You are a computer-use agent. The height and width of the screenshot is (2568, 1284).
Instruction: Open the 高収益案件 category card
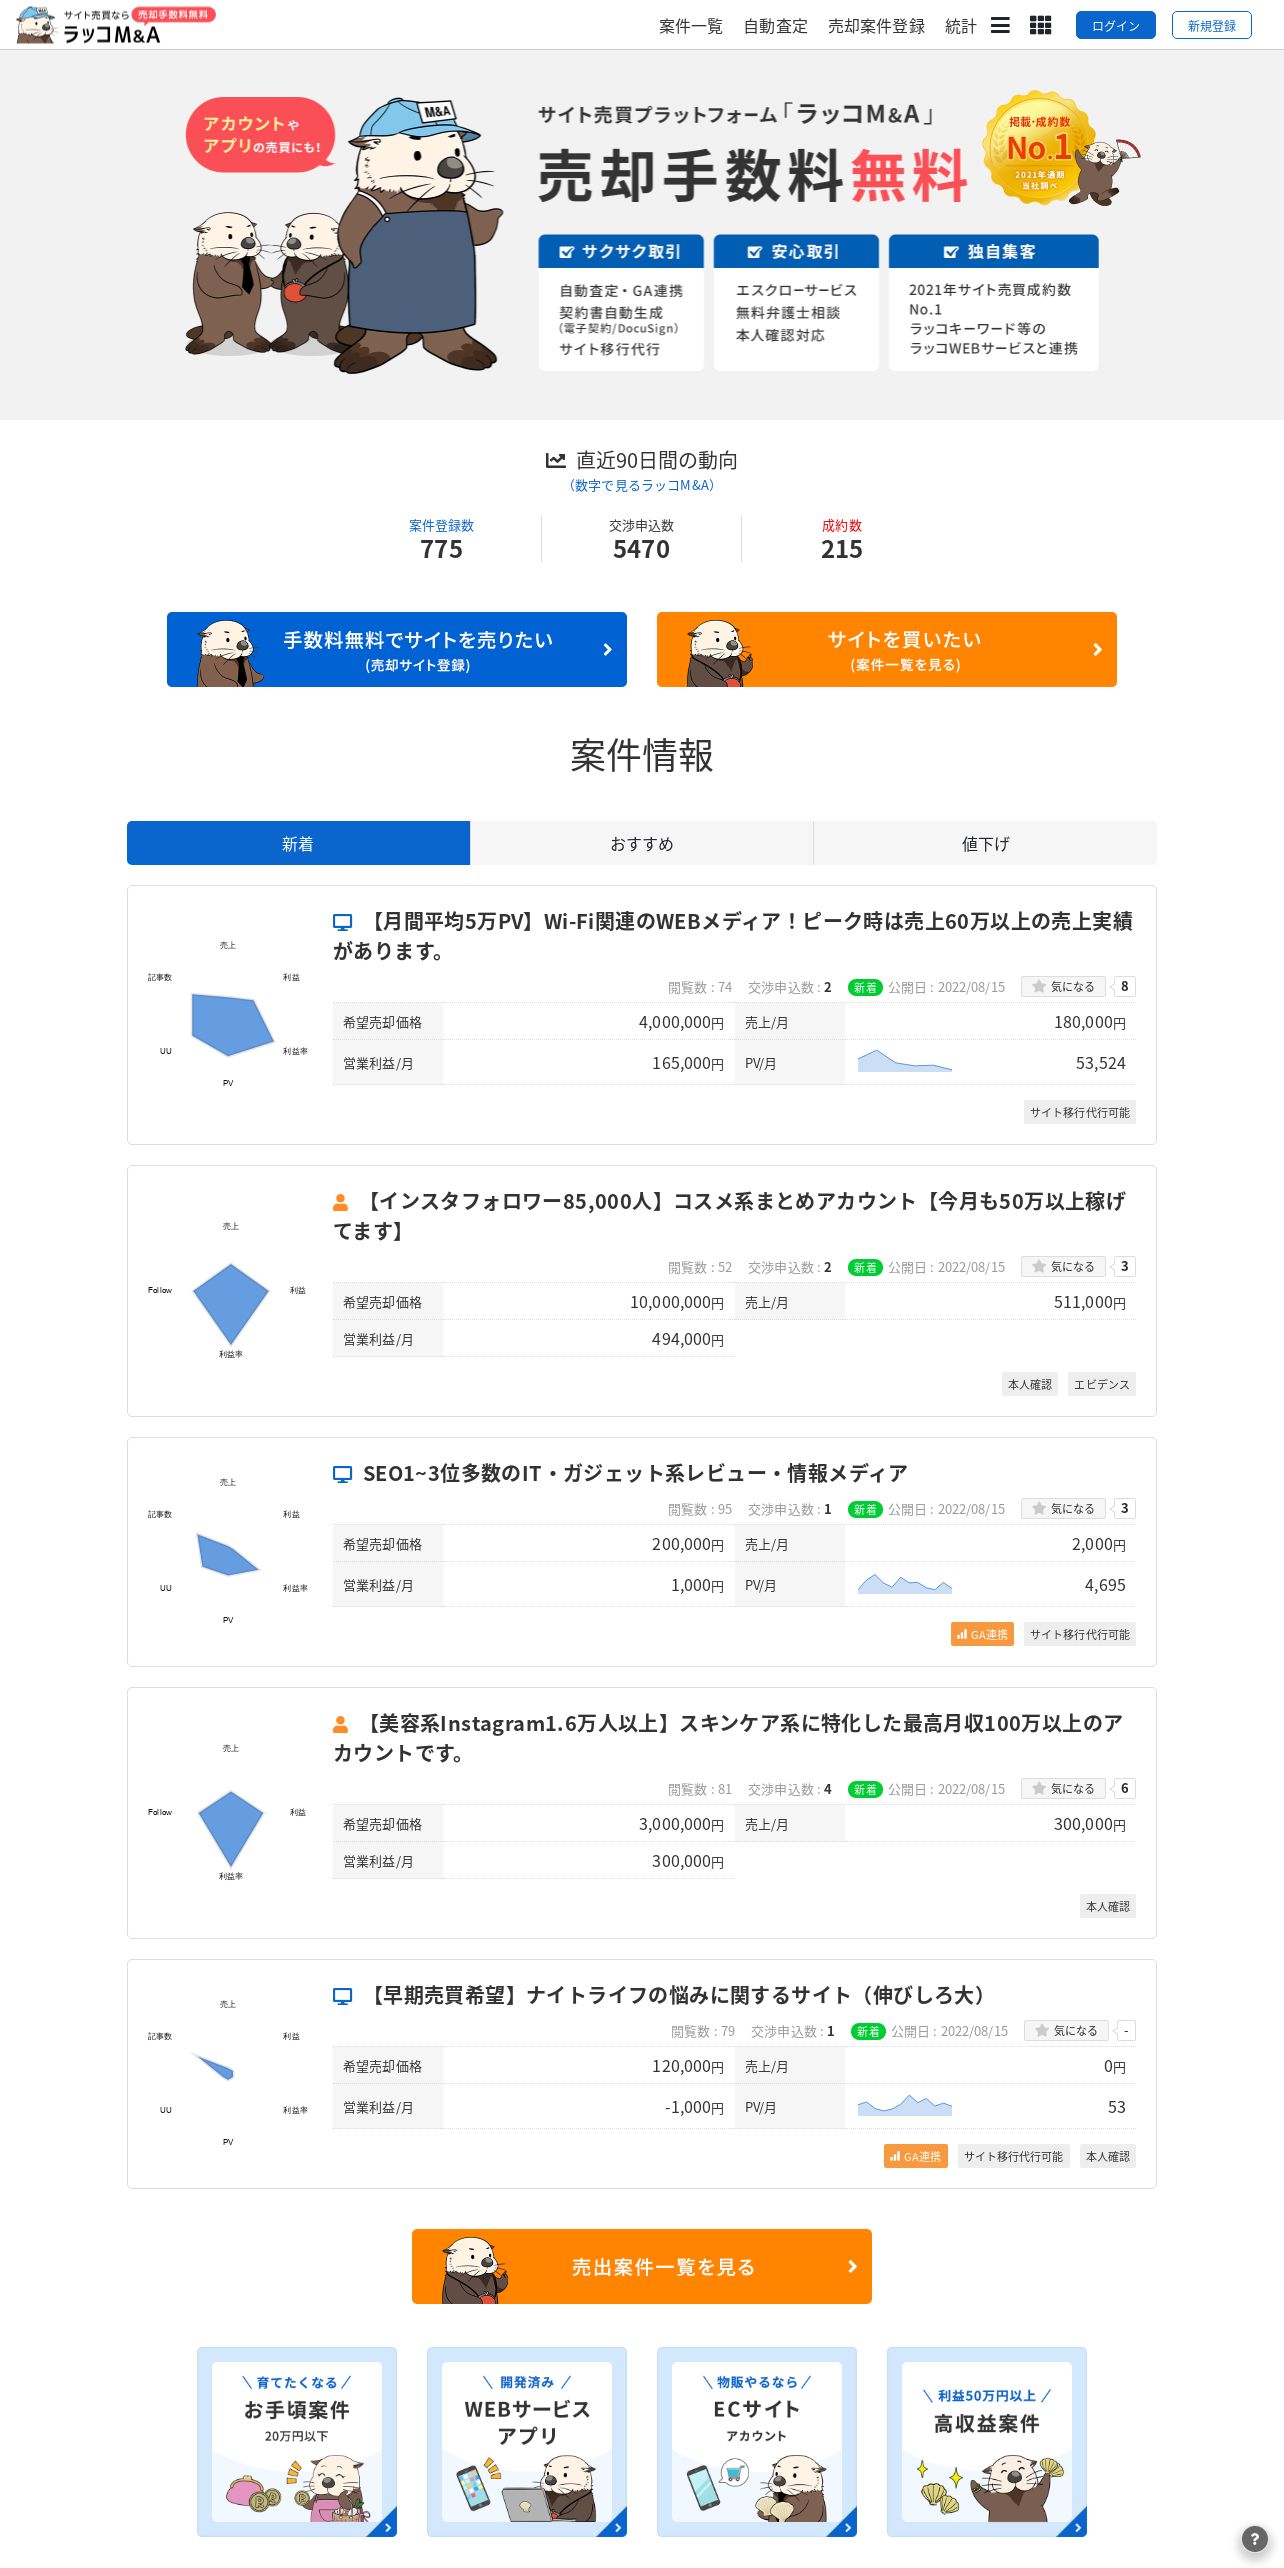(x=987, y=2442)
